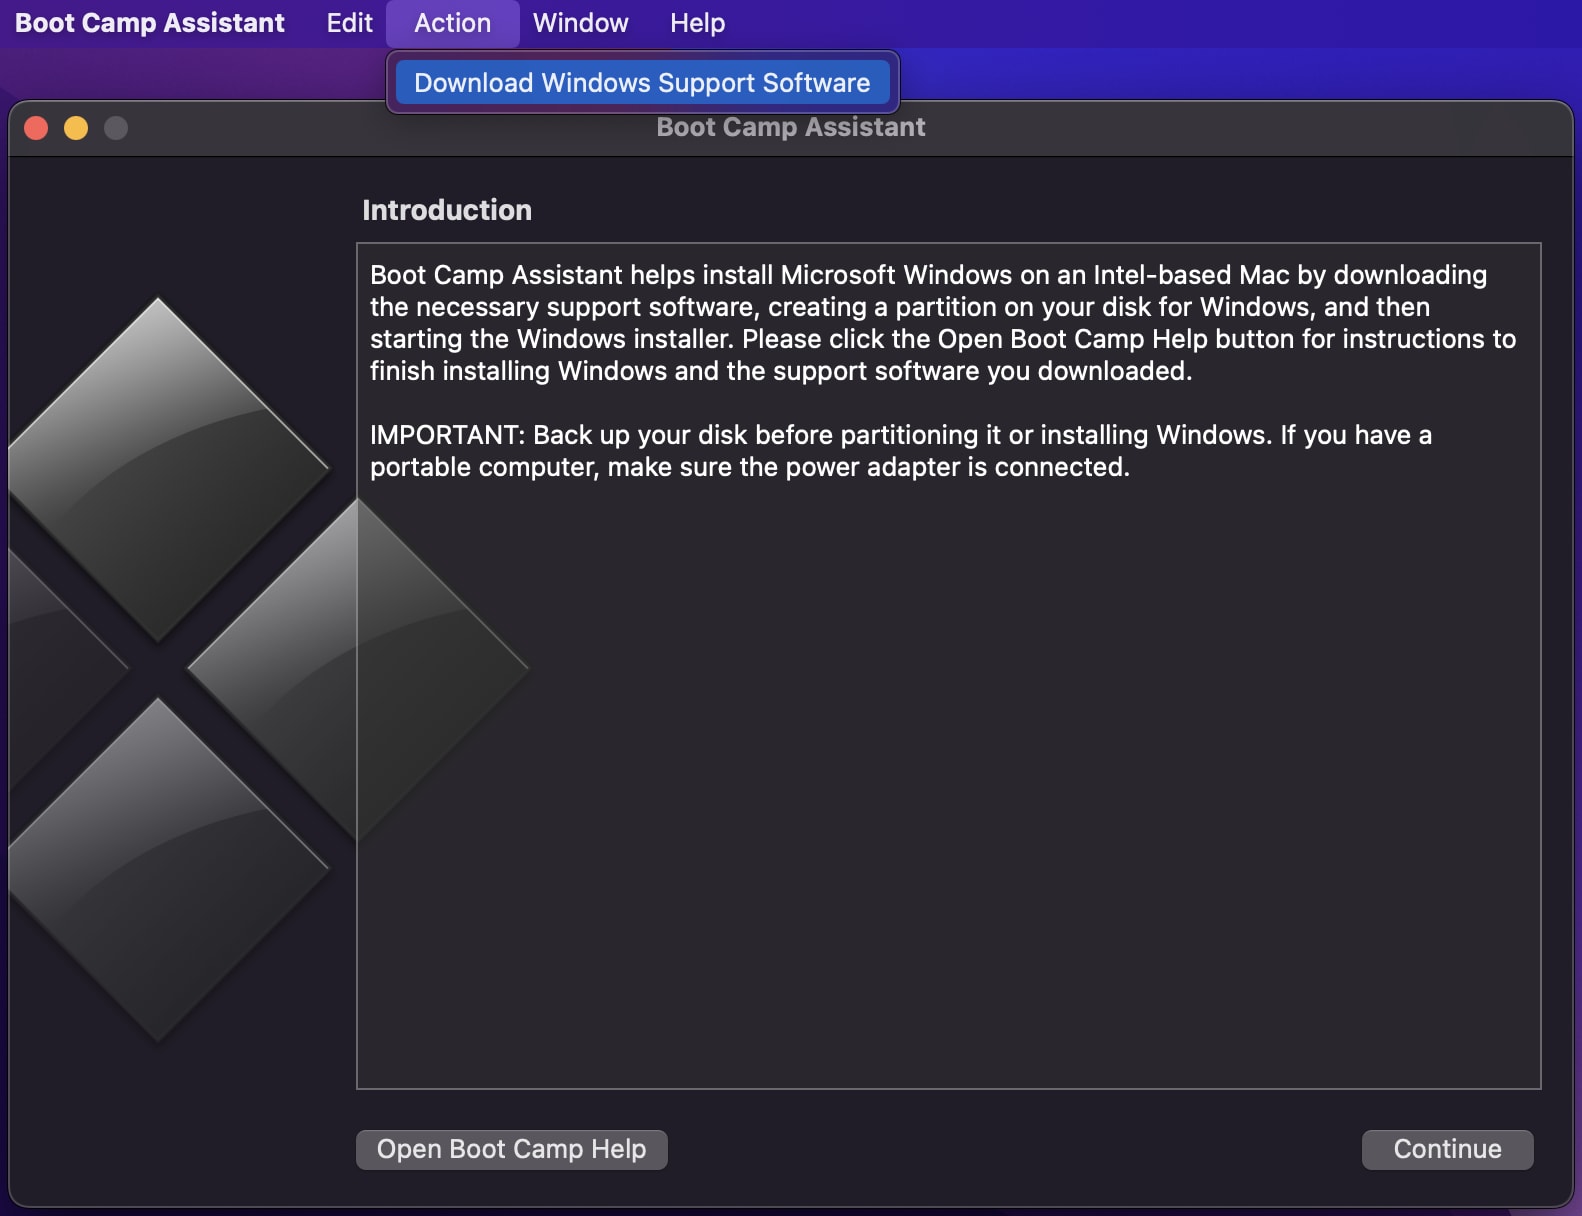Open the Window menu

tap(580, 23)
